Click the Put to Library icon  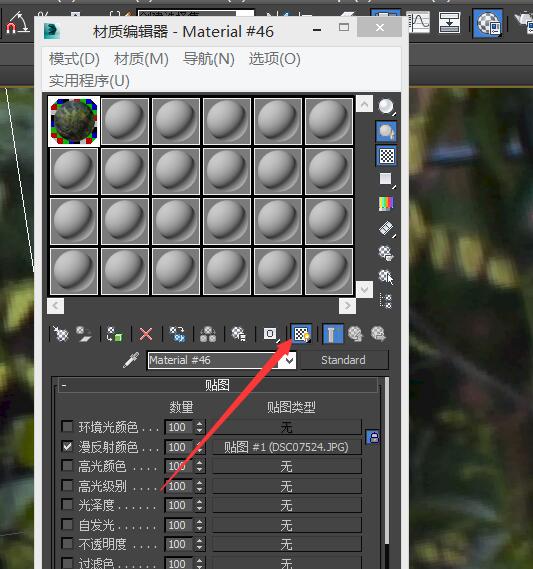[239, 334]
